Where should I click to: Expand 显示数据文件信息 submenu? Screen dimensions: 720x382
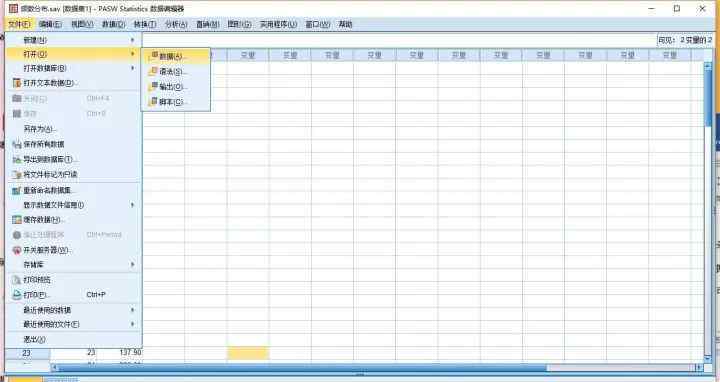tap(133, 205)
